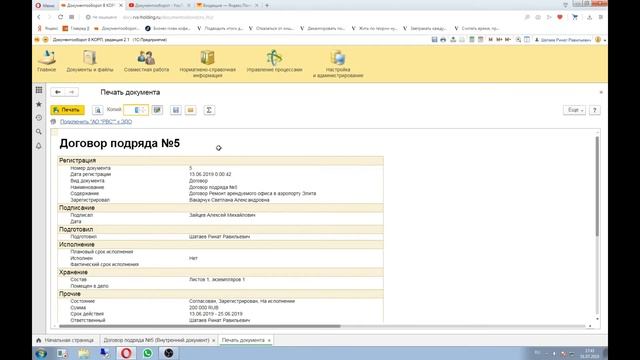
Task: Open Favorites star in sidebar
Action: (39, 104)
